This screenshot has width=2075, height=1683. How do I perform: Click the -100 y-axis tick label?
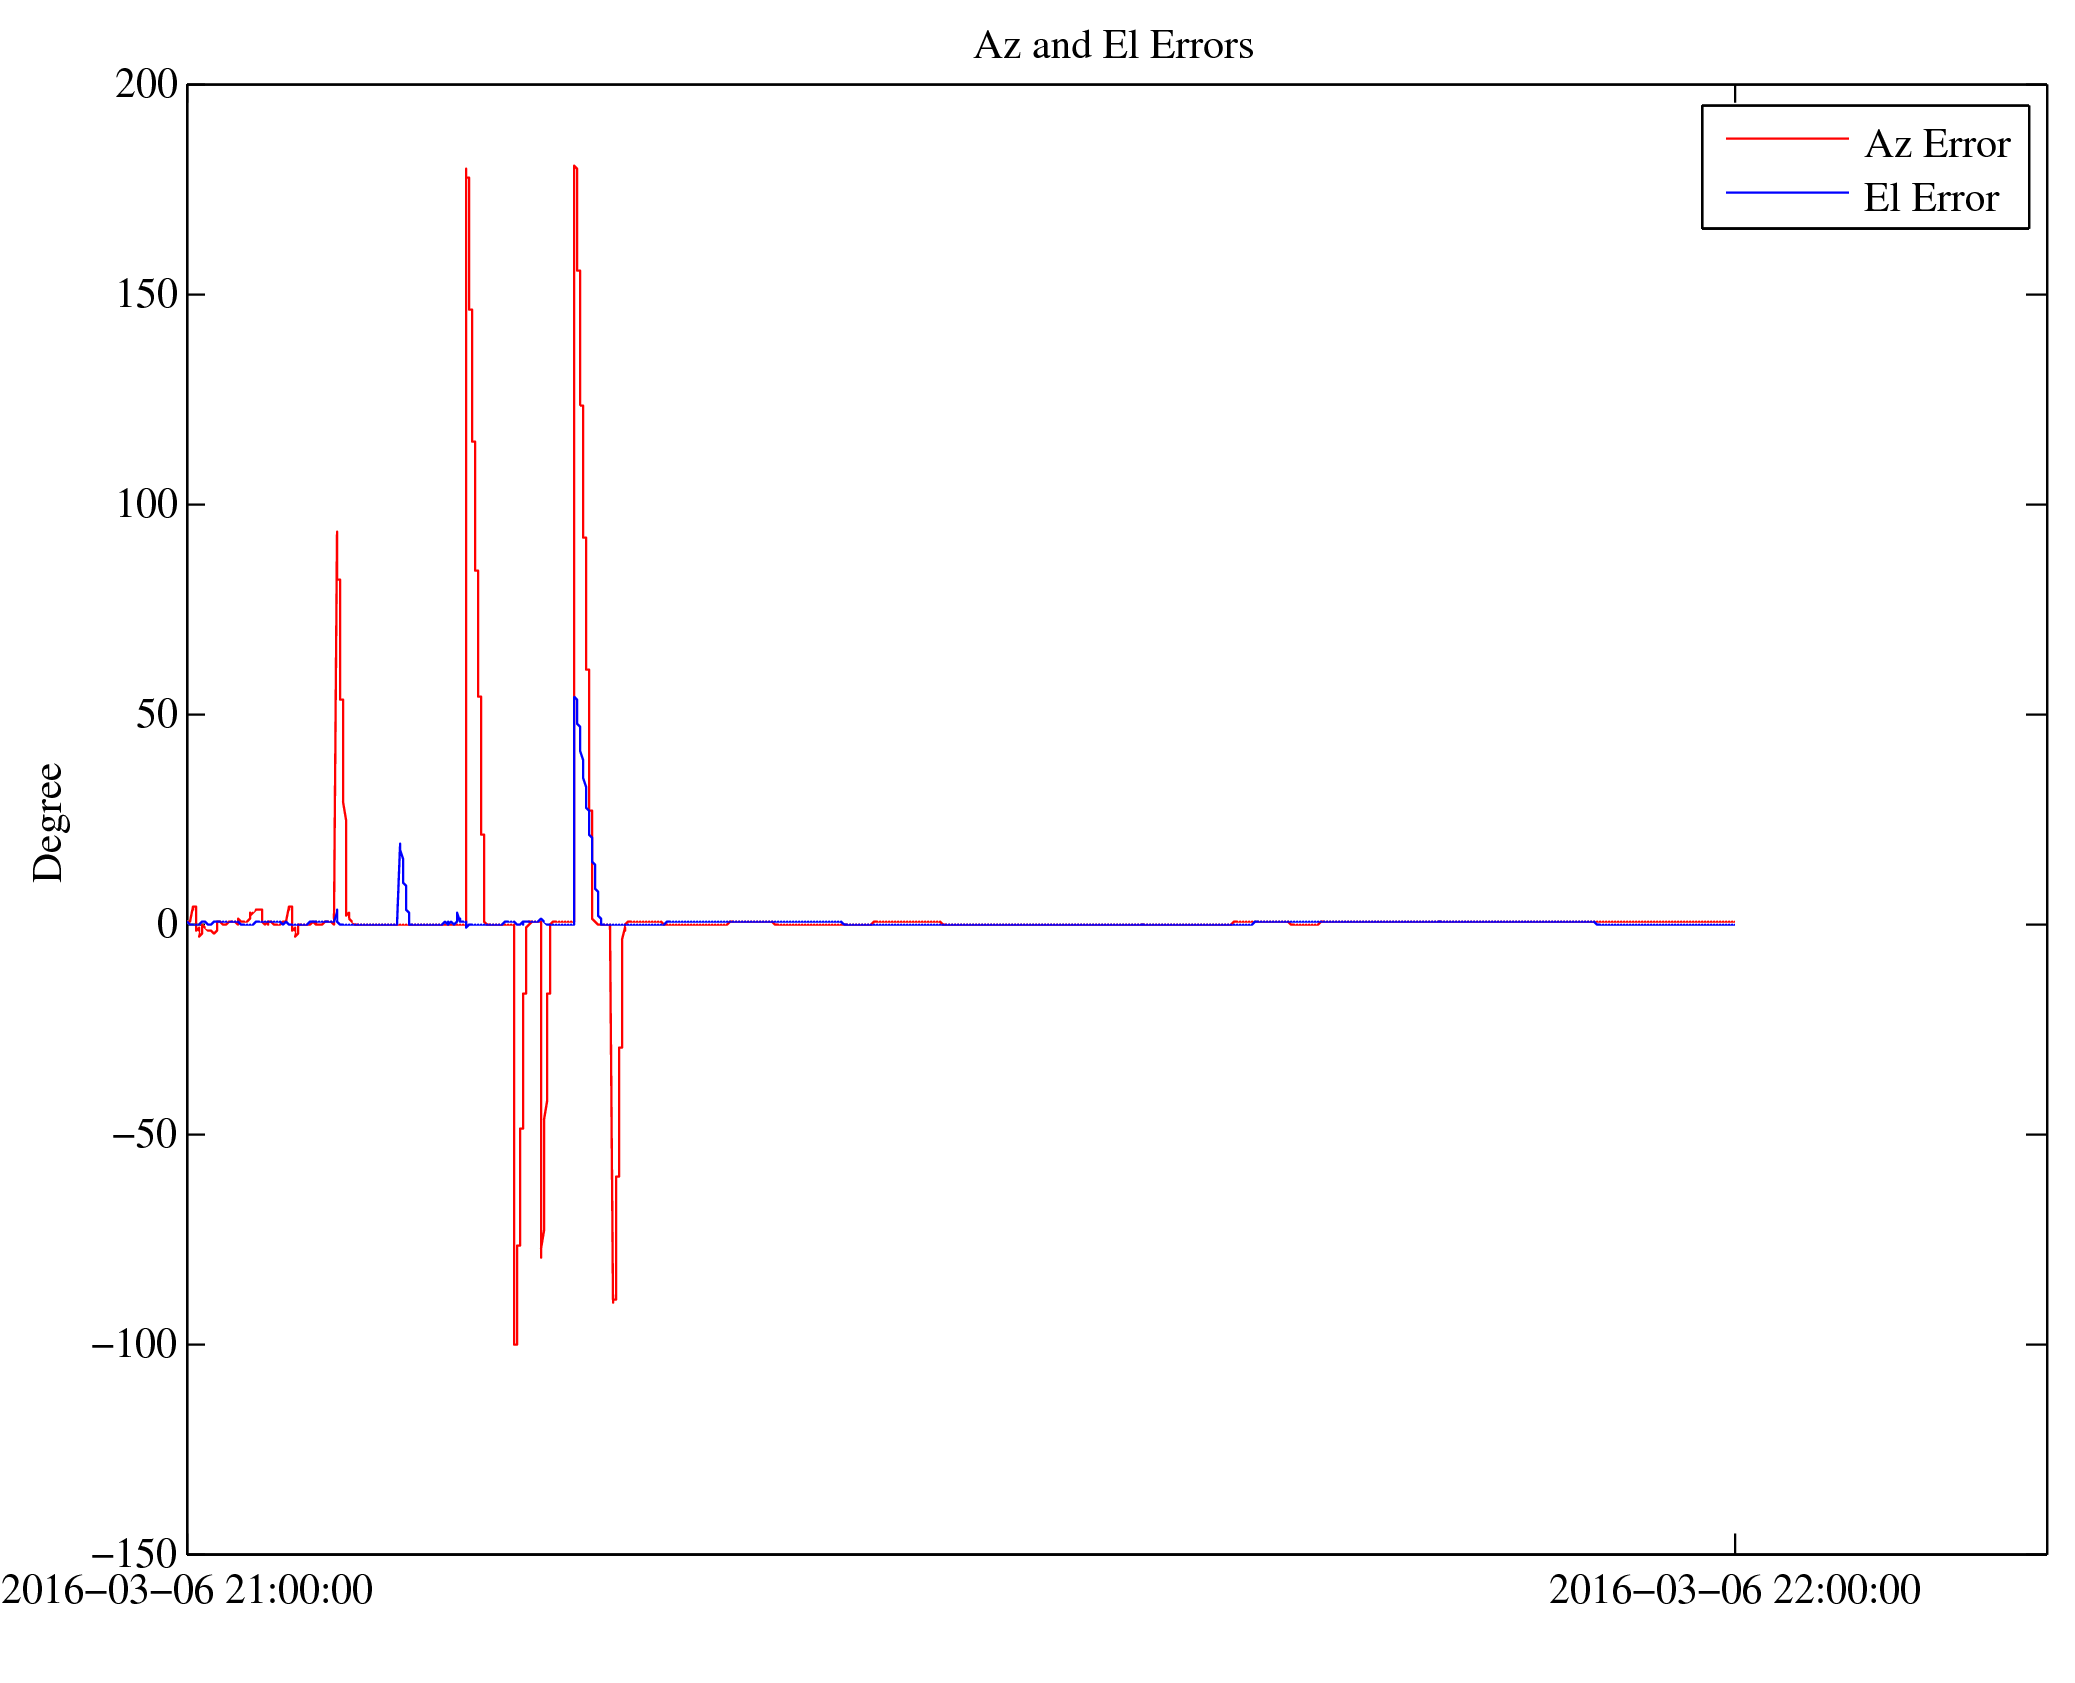134,1344
